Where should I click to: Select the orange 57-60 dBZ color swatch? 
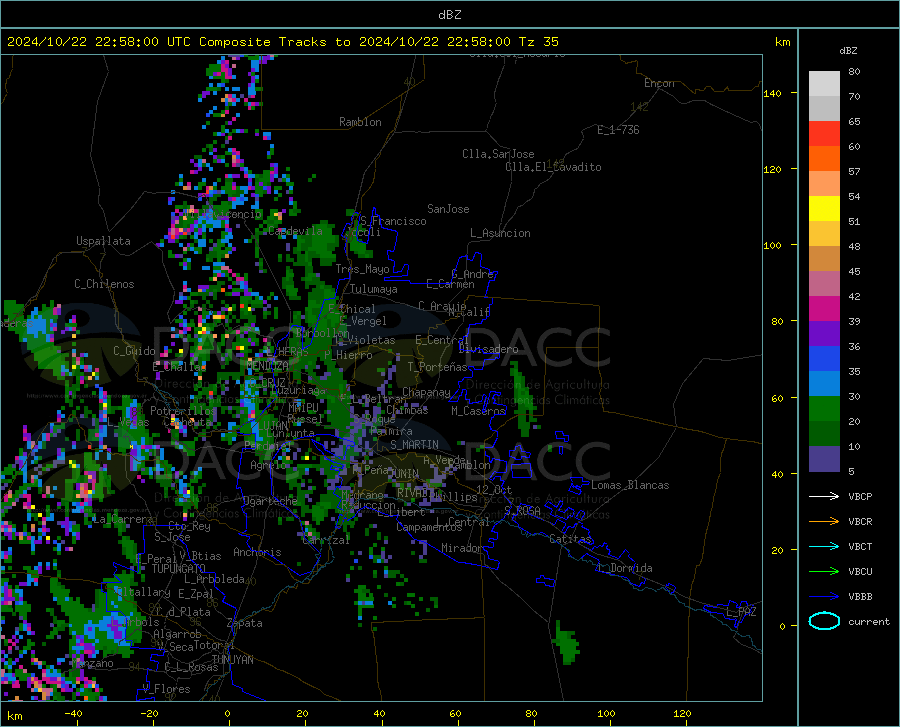click(x=824, y=159)
